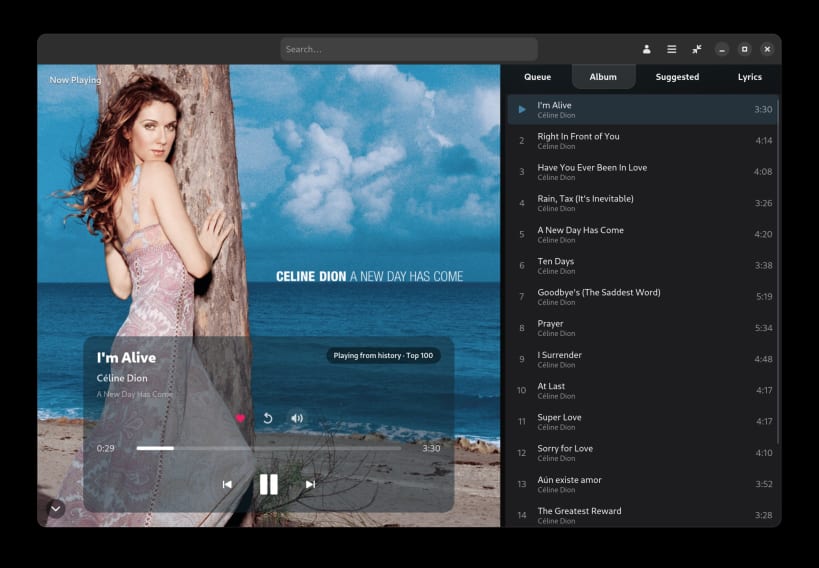Toggle the repeat loop icon

tap(268, 418)
